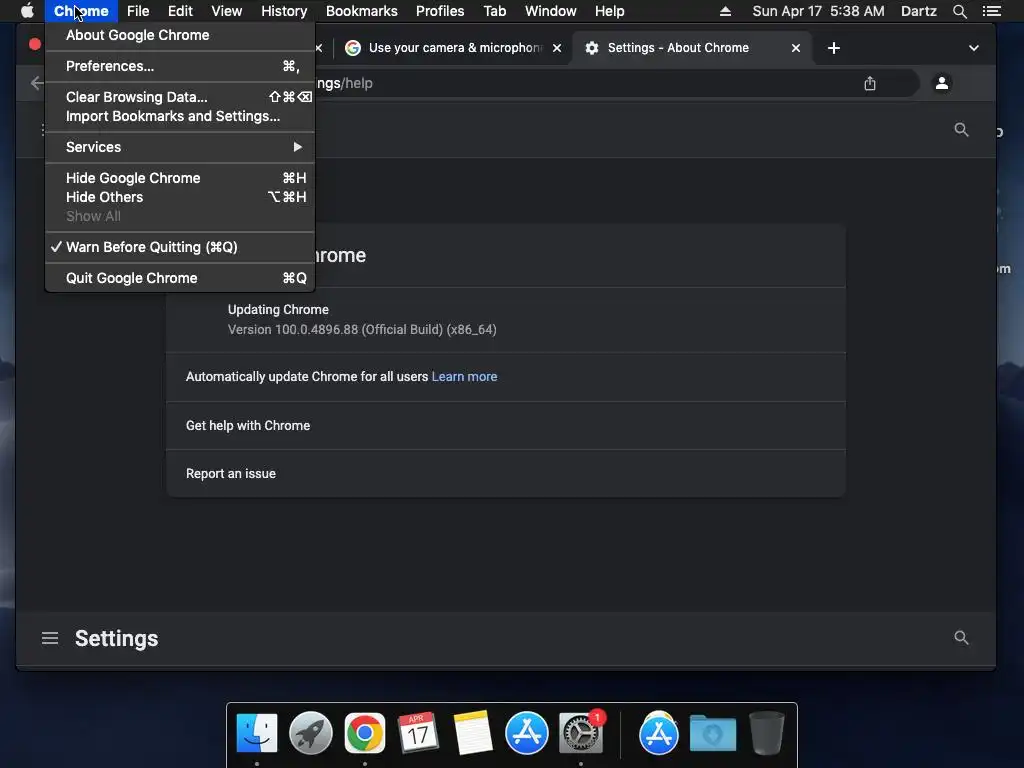This screenshot has height=768, width=1024.
Task: Open the hamburger menu beside Settings
Action: coord(50,638)
